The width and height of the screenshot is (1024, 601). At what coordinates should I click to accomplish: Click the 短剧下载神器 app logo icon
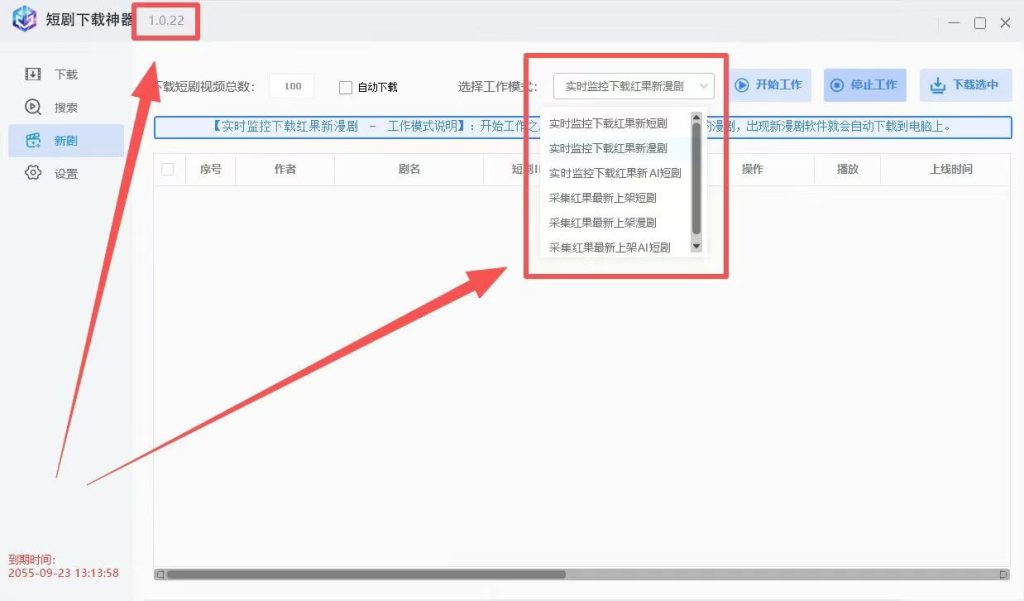[25, 19]
